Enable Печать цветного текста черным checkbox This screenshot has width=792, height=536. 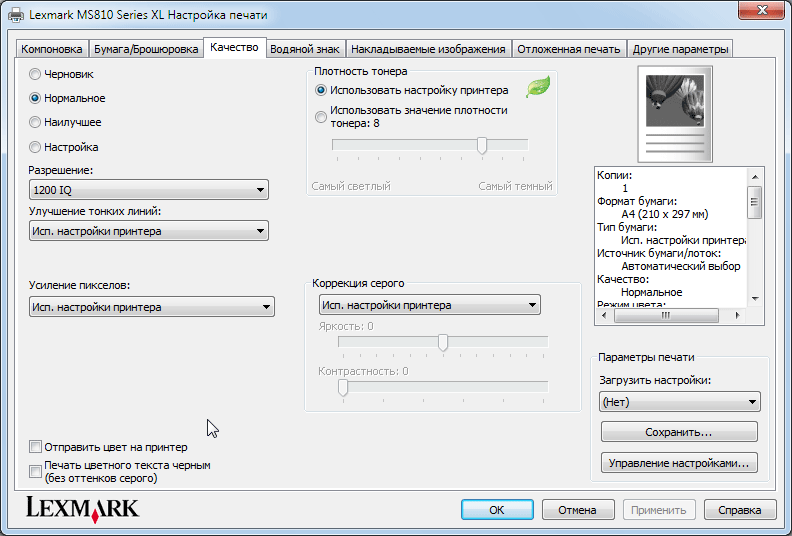pos(35,471)
